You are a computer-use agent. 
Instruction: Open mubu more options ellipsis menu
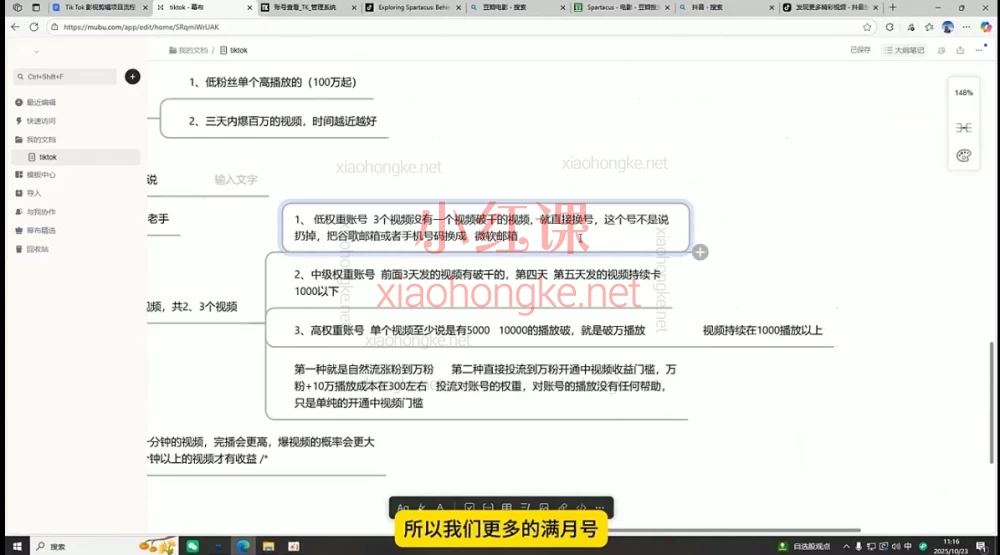click(979, 50)
